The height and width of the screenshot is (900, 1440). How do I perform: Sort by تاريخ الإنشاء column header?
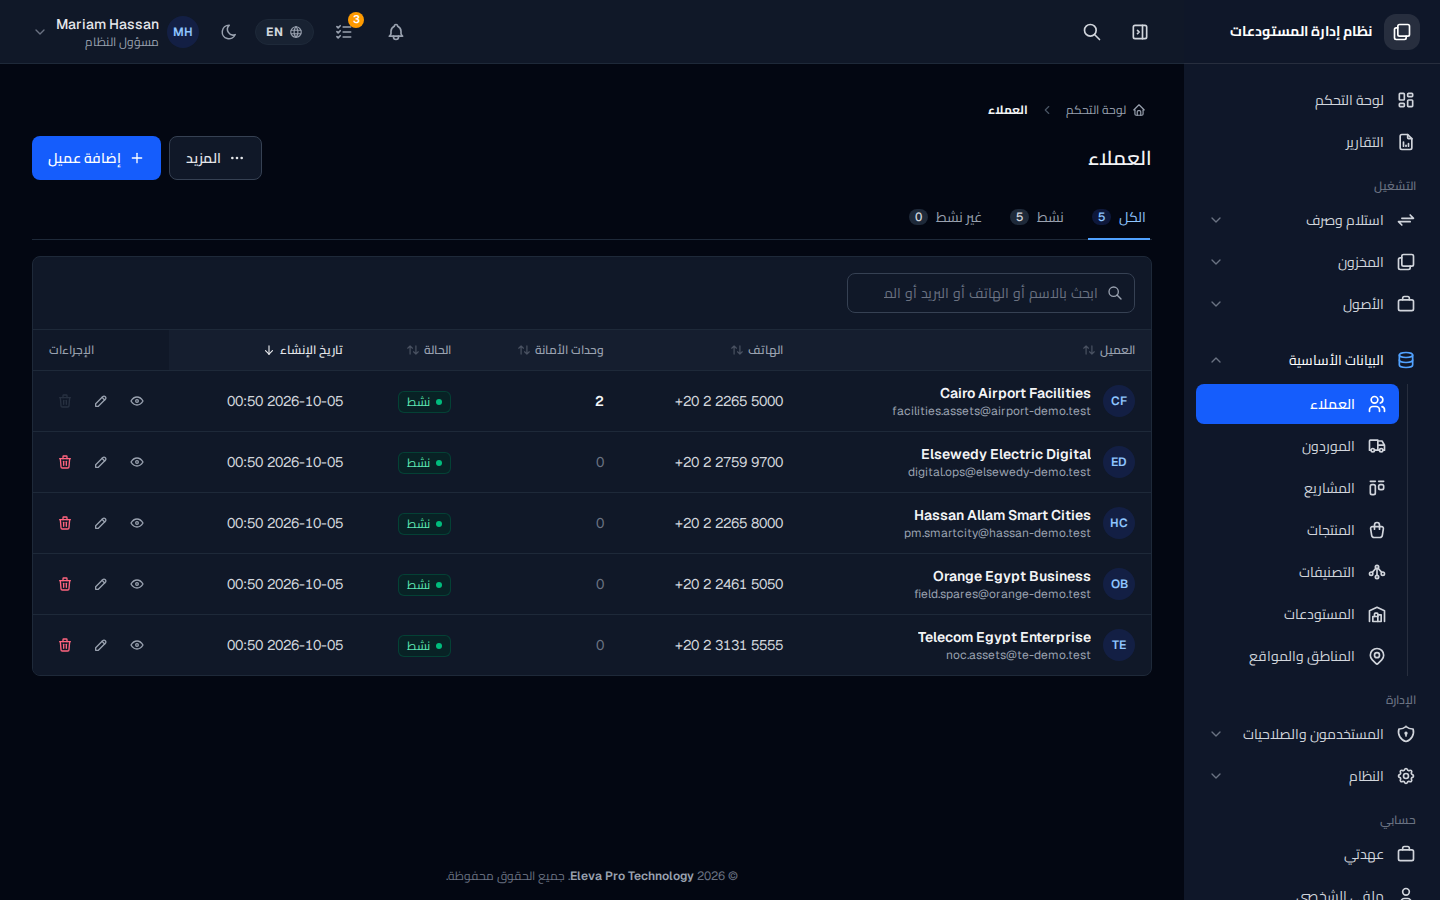click(303, 350)
